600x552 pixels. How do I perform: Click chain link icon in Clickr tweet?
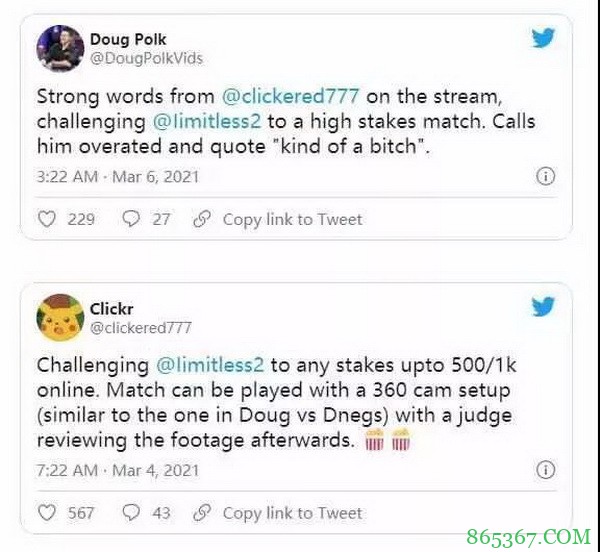tap(202, 513)
